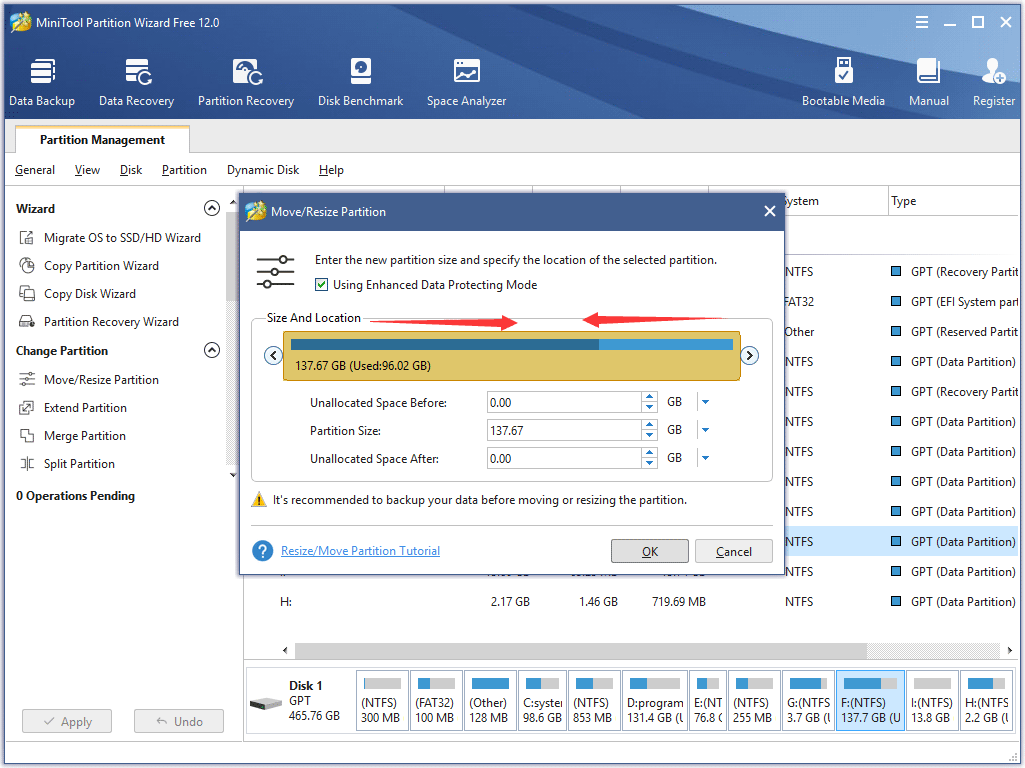
Task: Collapse the Change Partition section
Action: pos(212,350)
